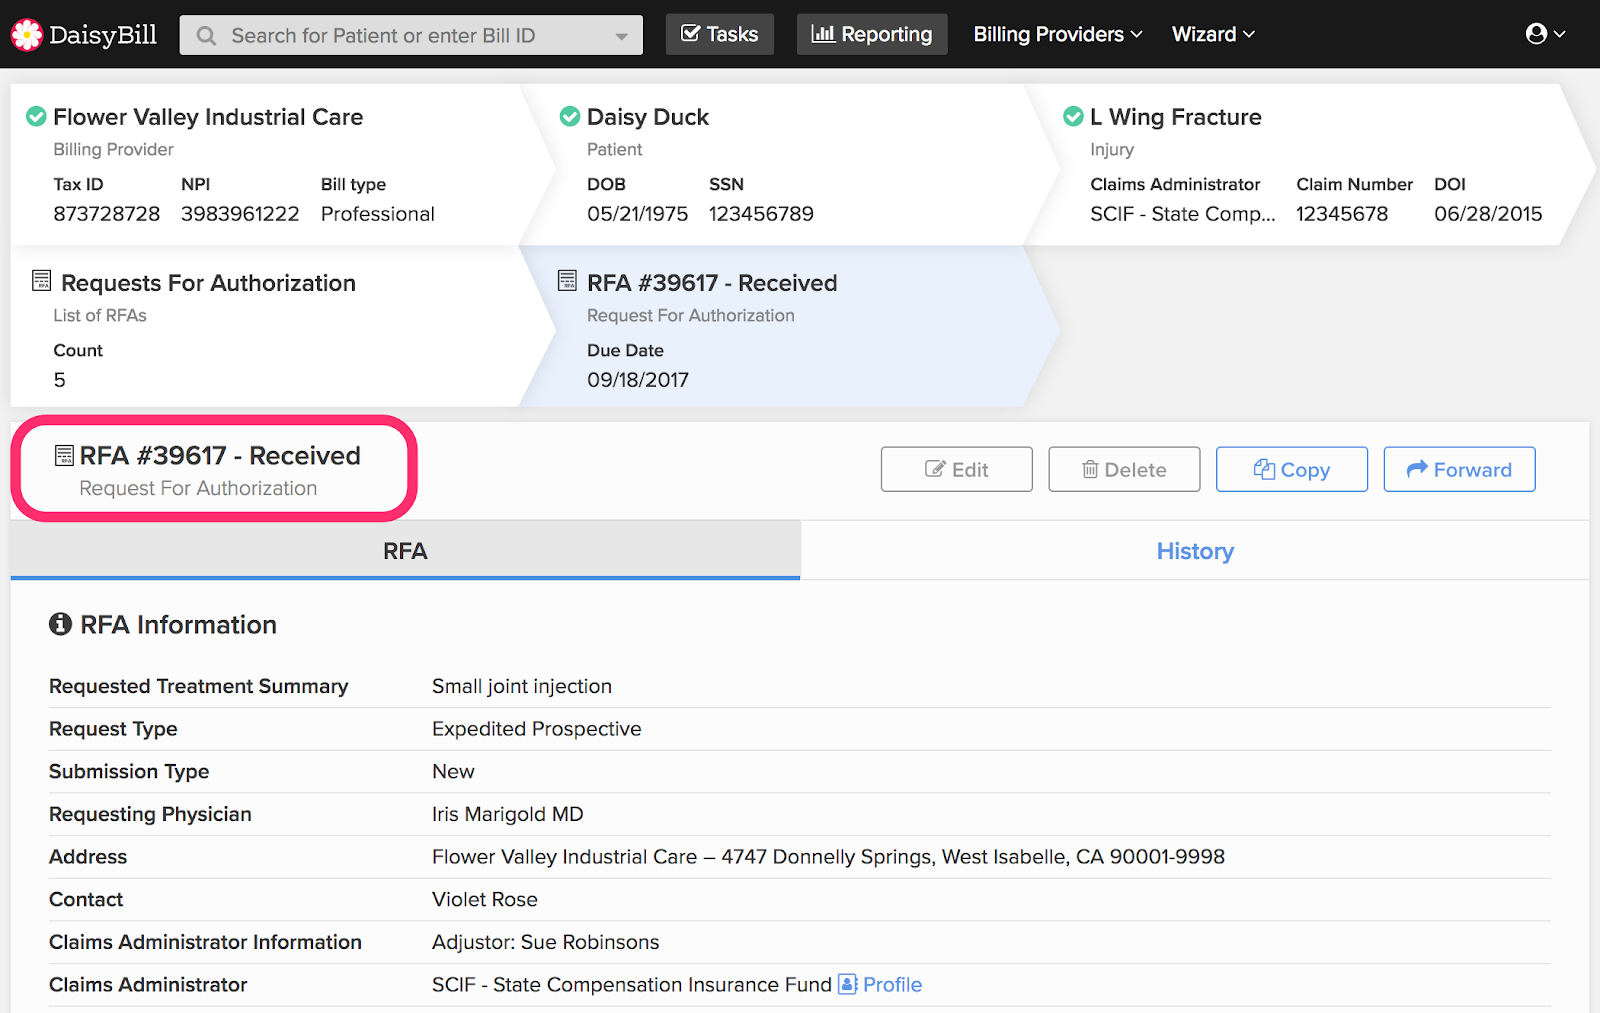Click the green check beside L Wing Fracture

point(1073,117)
